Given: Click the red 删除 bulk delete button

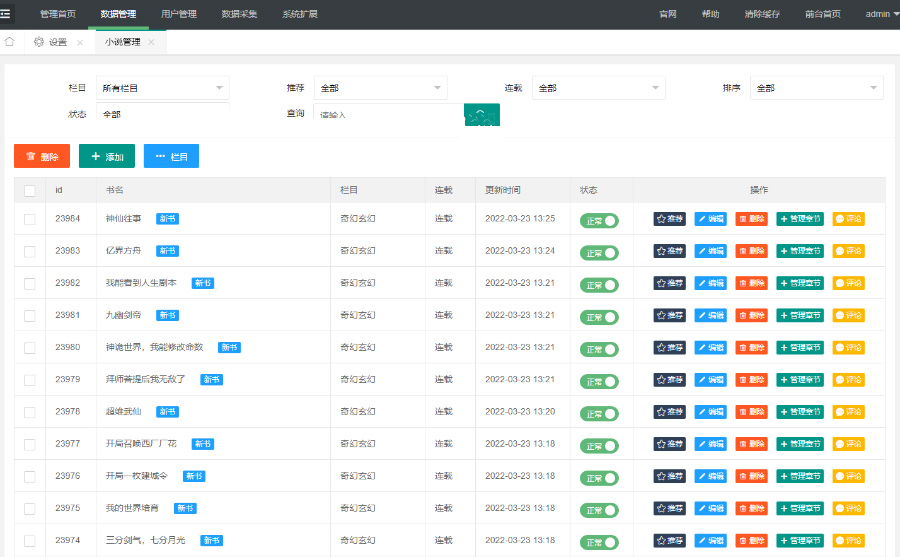Looking at the screenshot, I should pos(42,156).
